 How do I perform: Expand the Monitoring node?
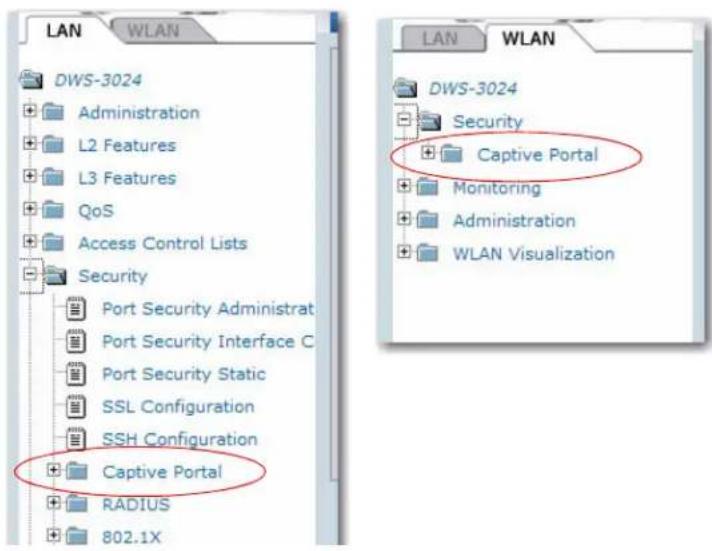tap(404, 185)
